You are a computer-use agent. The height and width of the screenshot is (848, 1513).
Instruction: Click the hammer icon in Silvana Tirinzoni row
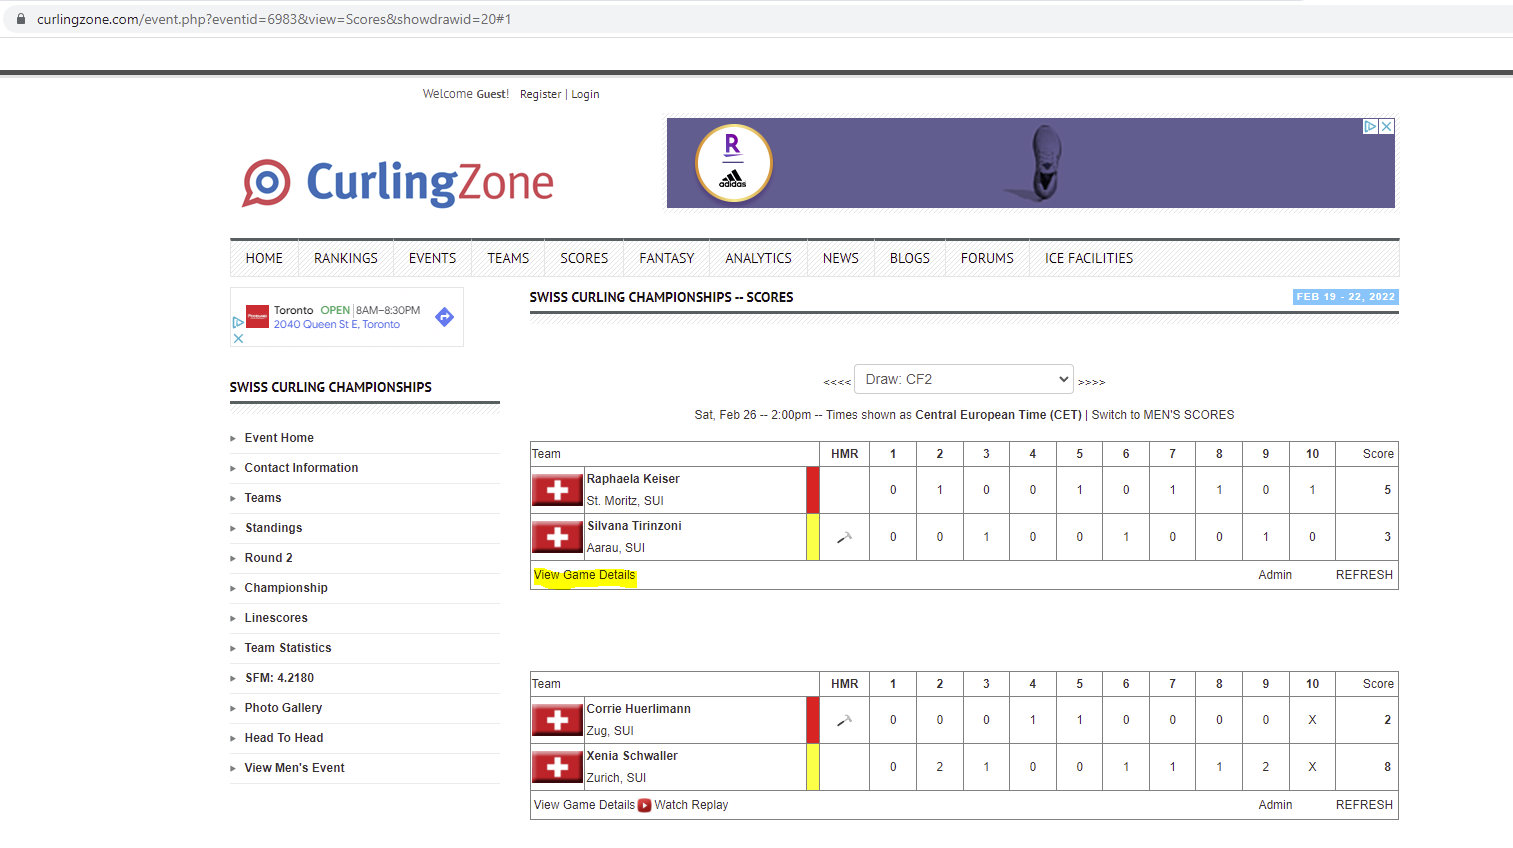pyautogui.click(x=844, y=537)
